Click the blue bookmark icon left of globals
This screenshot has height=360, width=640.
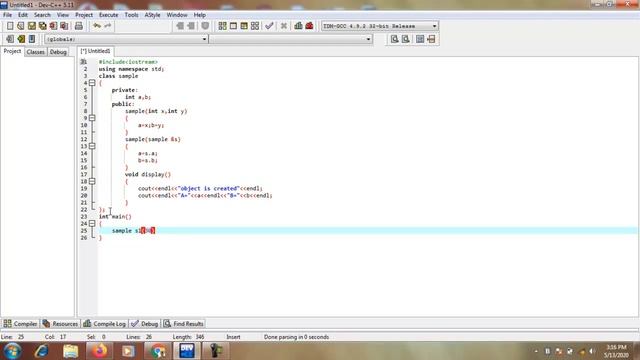tap(32, 39)
